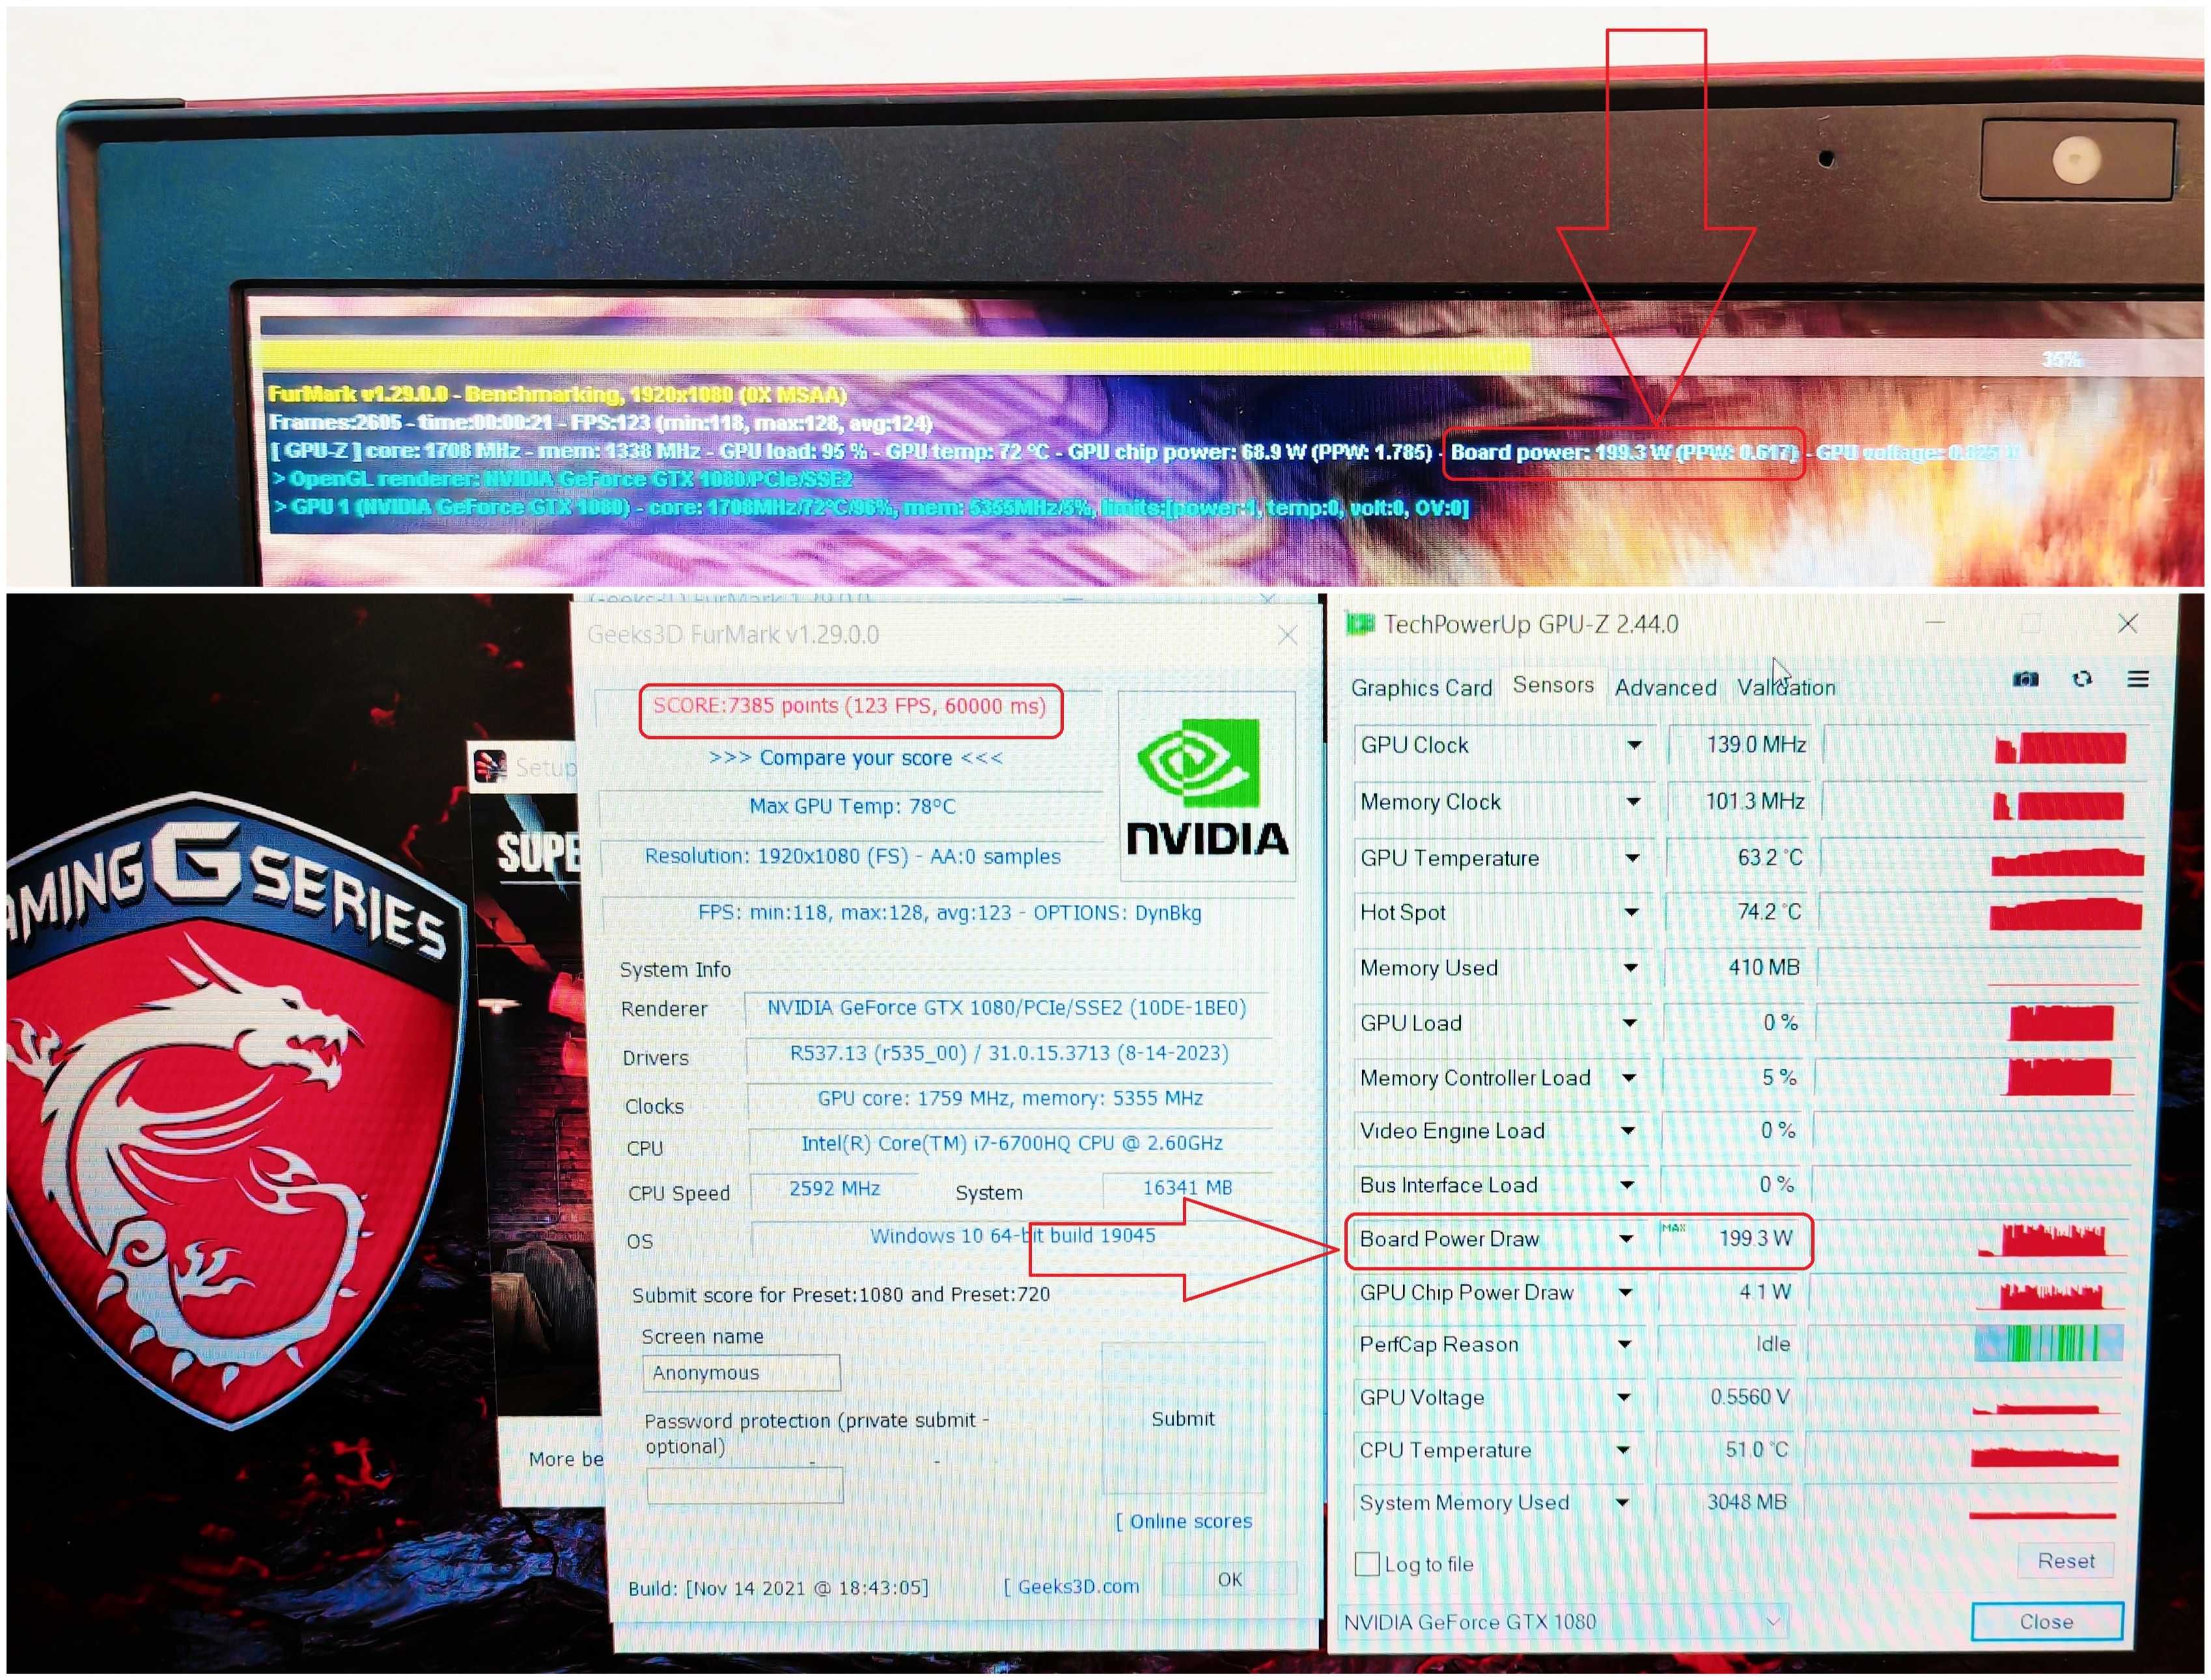Switch to the Sensors tab
2211x1680 pixels.
tap(1553, 685)
